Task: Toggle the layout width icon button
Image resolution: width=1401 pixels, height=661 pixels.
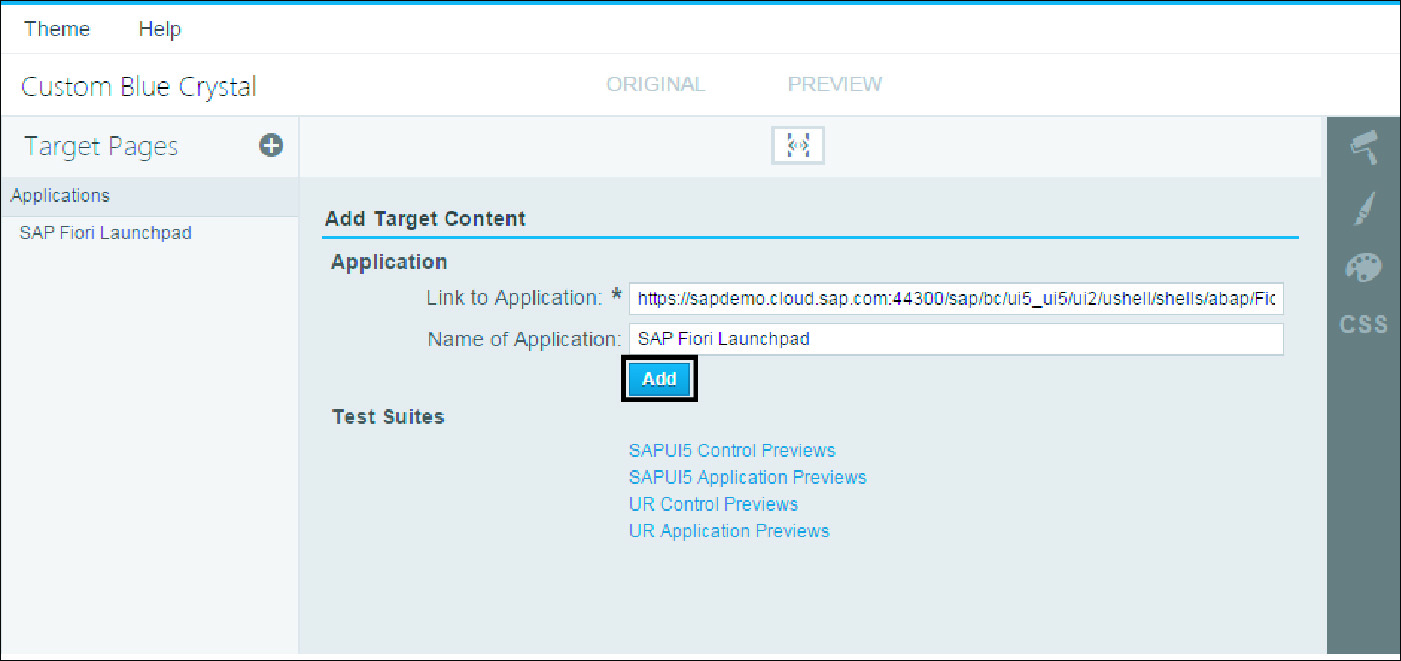Action: pyautogui.click(x=798, y=147)
